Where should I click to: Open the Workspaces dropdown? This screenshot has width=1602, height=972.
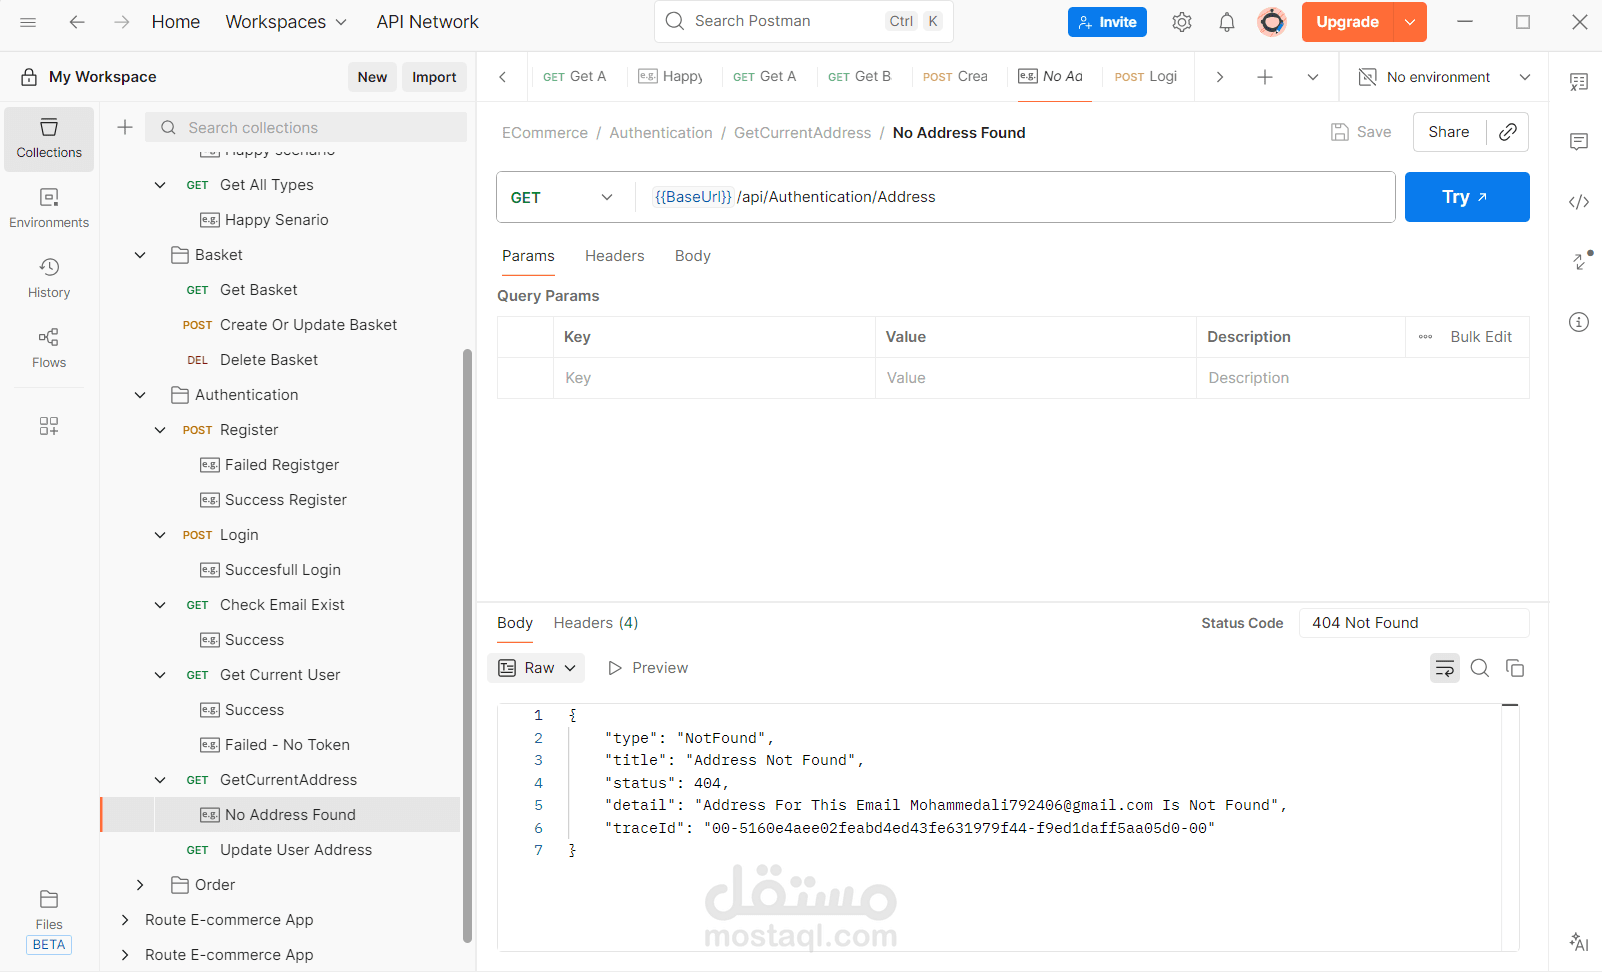[286, 22]
